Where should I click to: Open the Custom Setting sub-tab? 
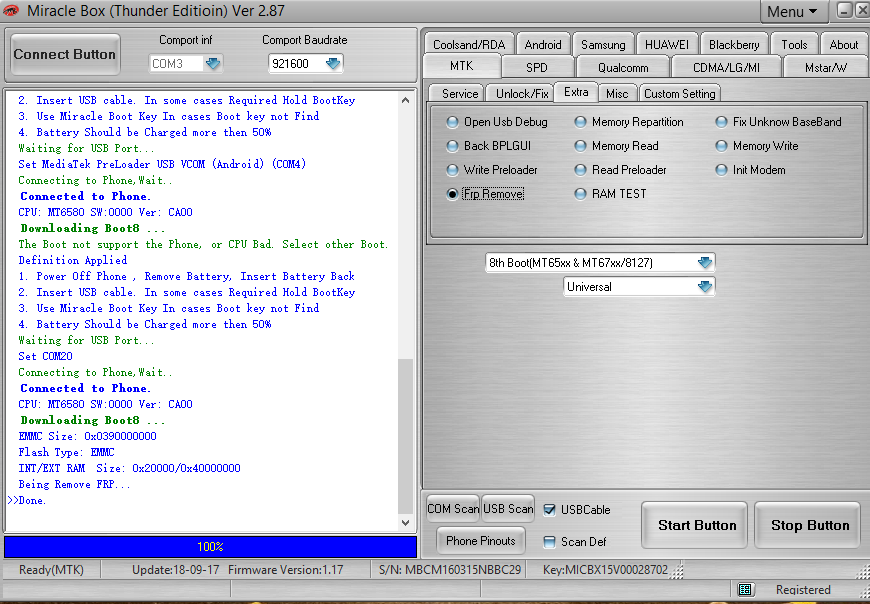[680, 93]
